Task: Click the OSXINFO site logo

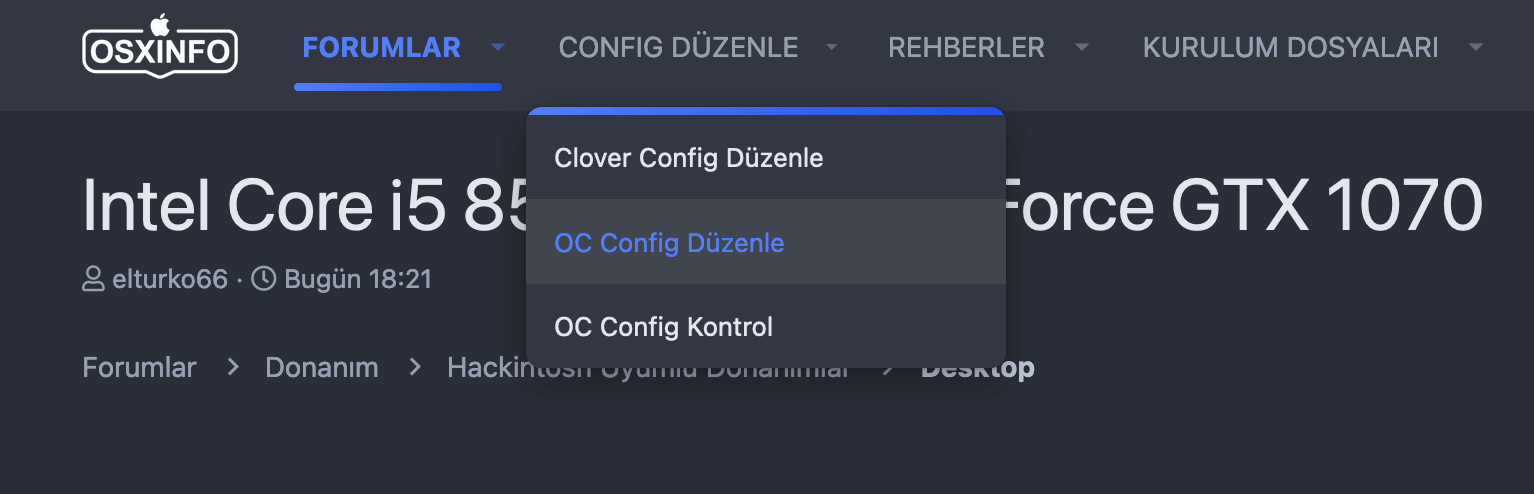Action: 160,46
